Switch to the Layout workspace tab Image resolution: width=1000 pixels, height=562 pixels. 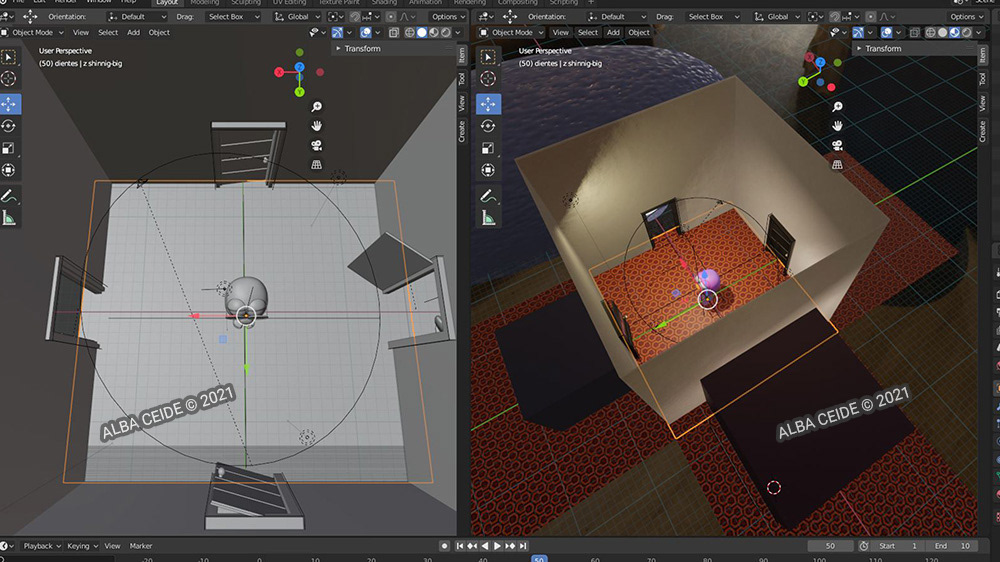167,3
